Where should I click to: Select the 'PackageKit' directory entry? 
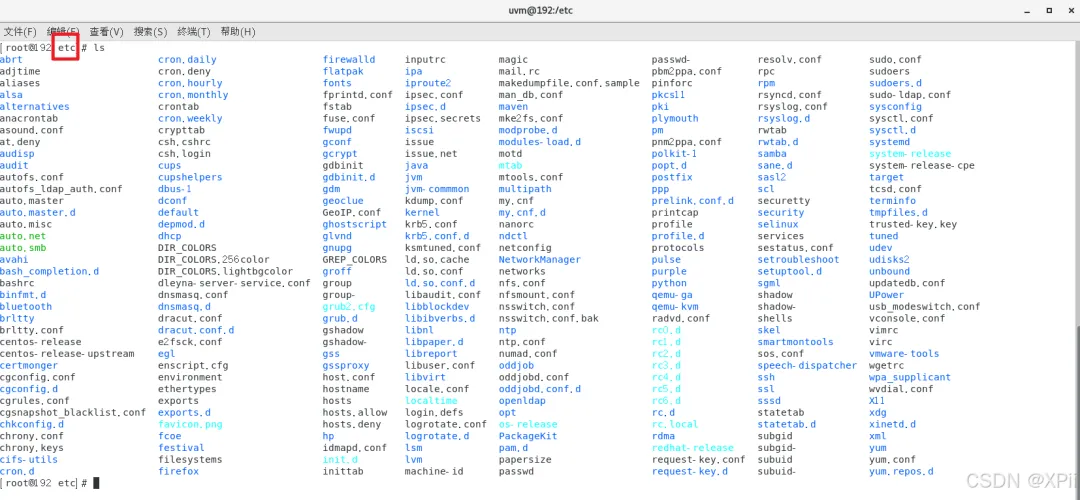(528, 436)
